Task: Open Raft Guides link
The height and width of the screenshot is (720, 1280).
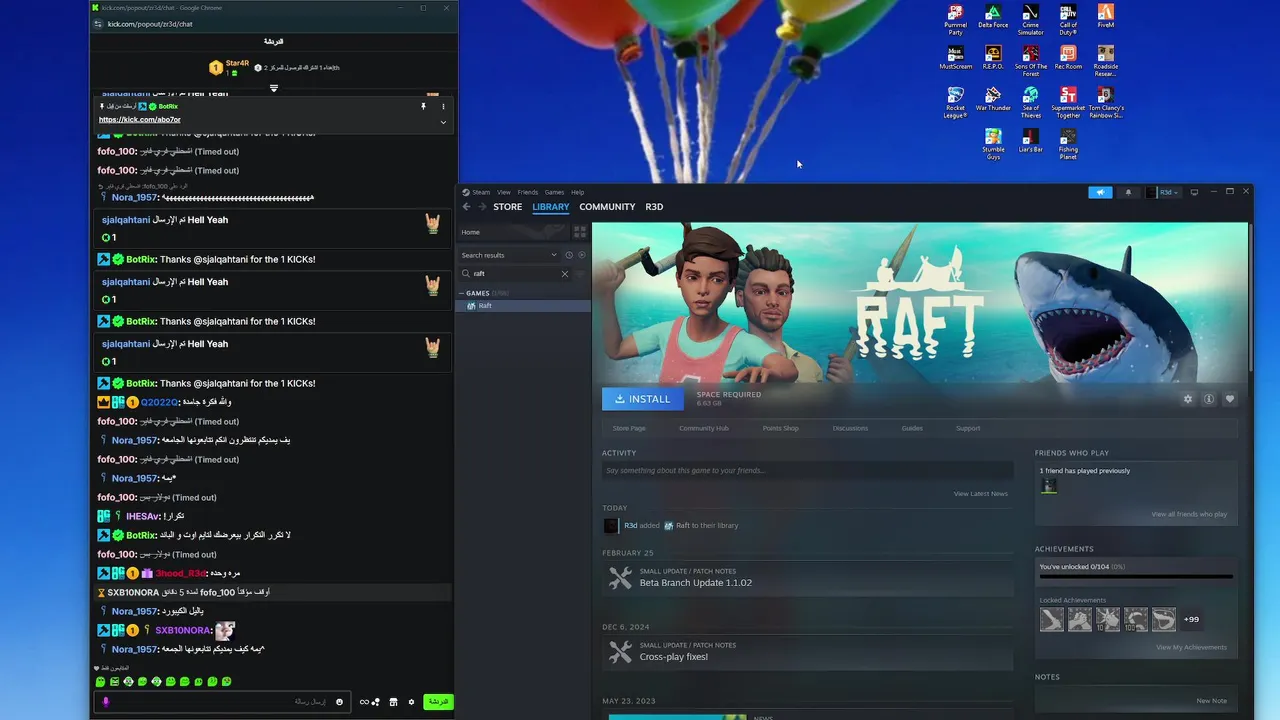Action: coord(912,428)
